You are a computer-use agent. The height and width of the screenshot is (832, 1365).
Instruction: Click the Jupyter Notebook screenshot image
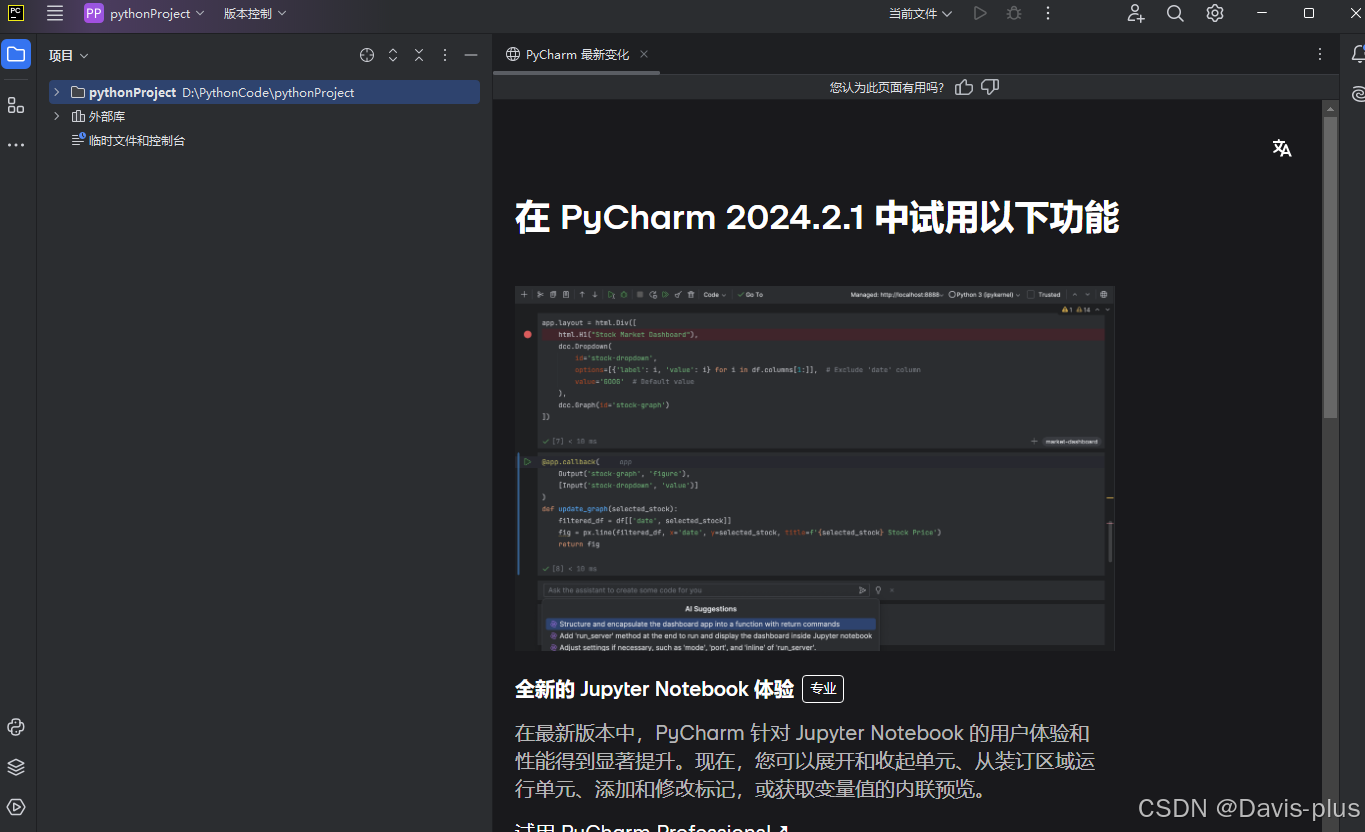(x=814, y=469)
